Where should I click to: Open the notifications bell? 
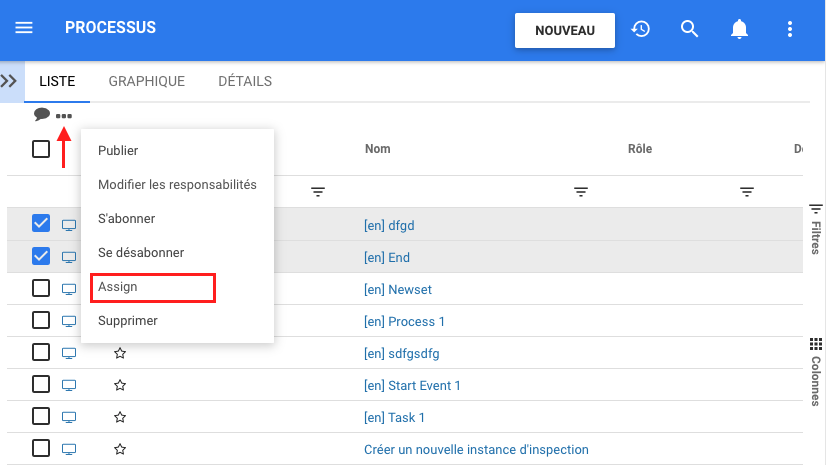point(739,29)
